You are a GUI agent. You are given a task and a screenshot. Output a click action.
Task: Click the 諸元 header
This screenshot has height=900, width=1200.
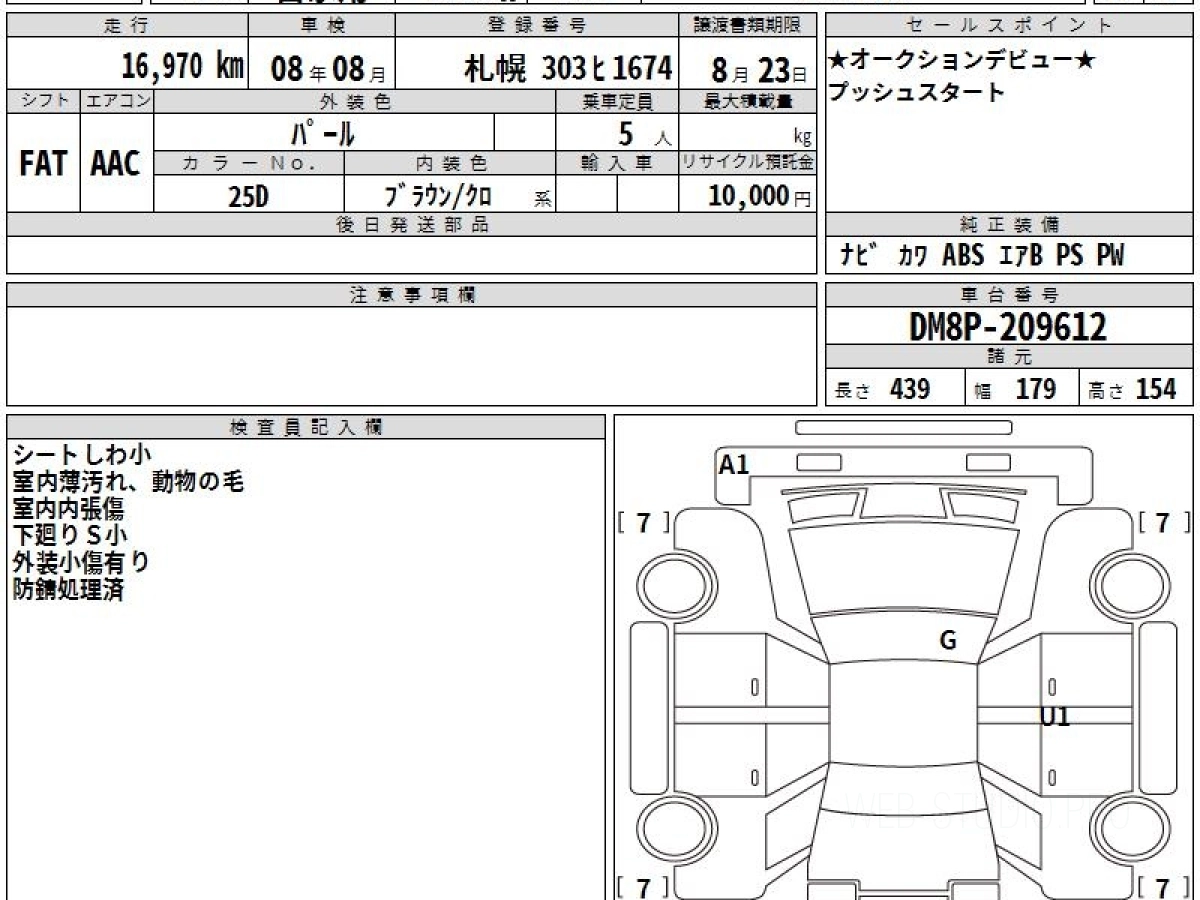tap(1010, 357)
